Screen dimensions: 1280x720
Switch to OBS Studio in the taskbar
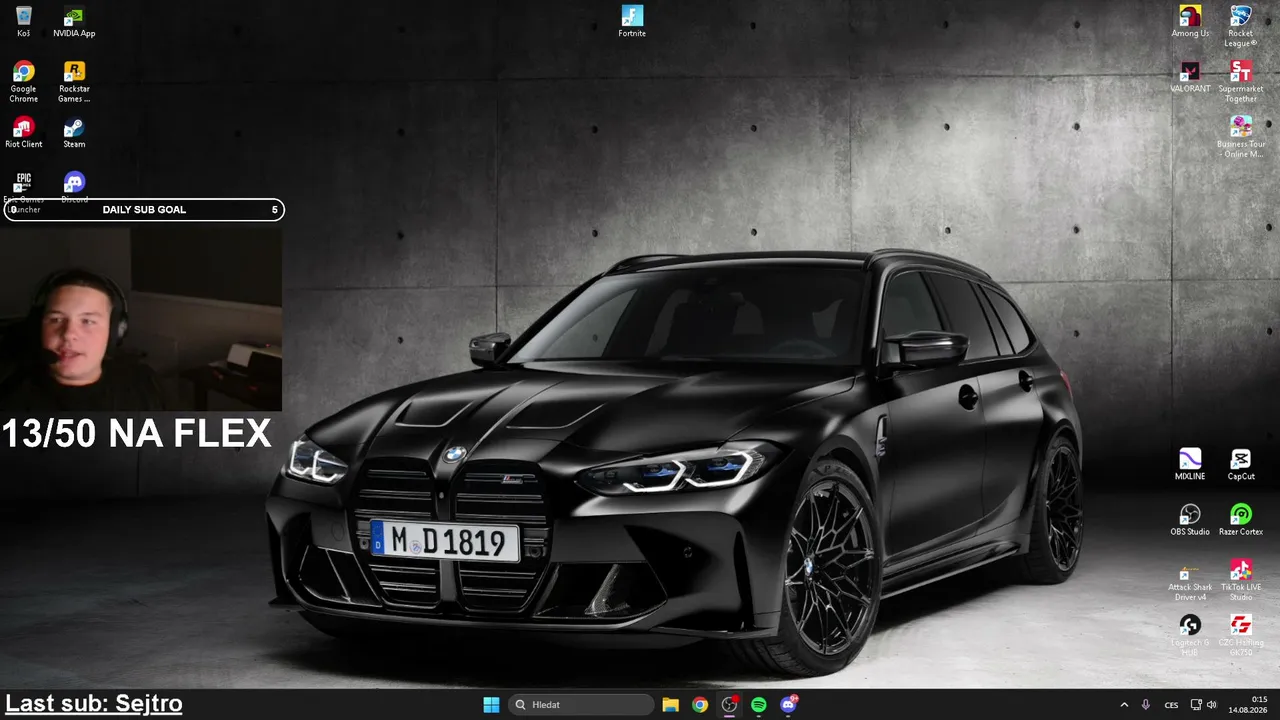[x=729, y=705]
